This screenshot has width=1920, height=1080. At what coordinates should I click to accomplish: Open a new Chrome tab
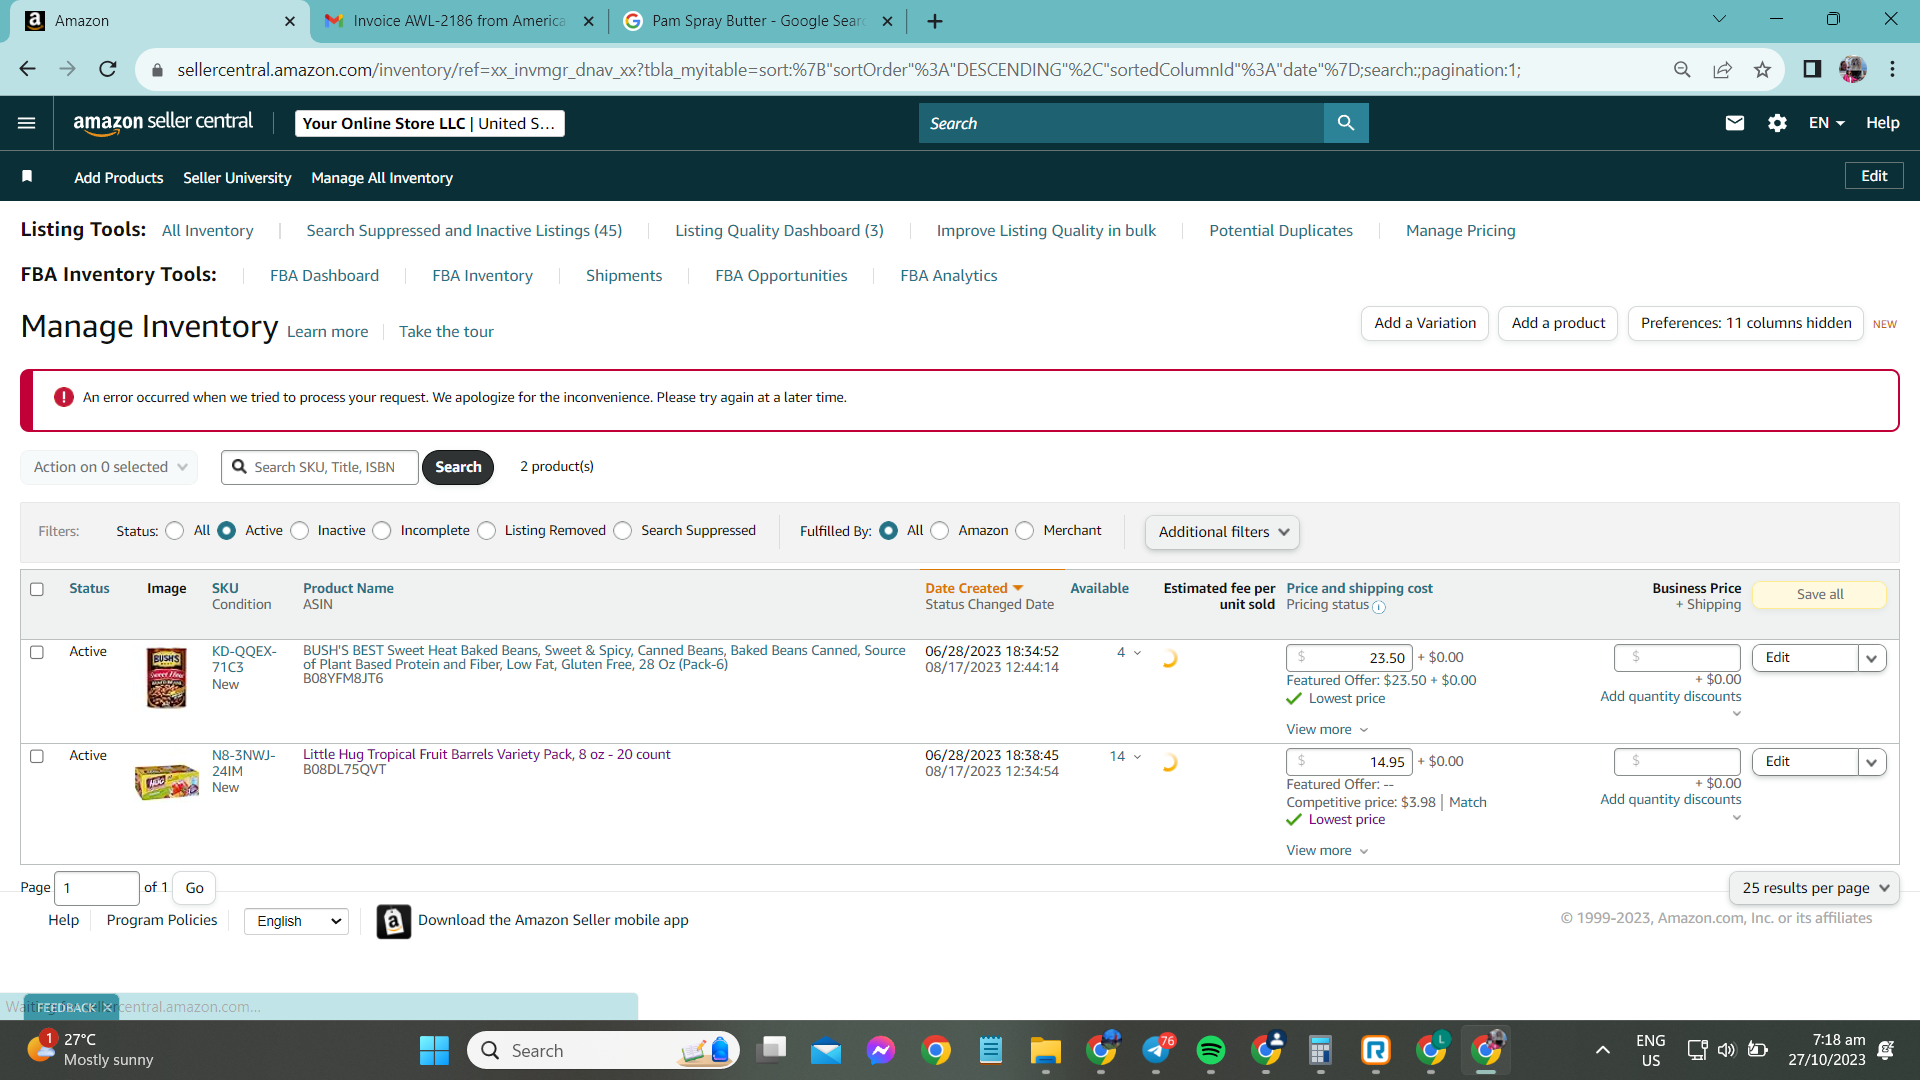(x=935, y=21)
